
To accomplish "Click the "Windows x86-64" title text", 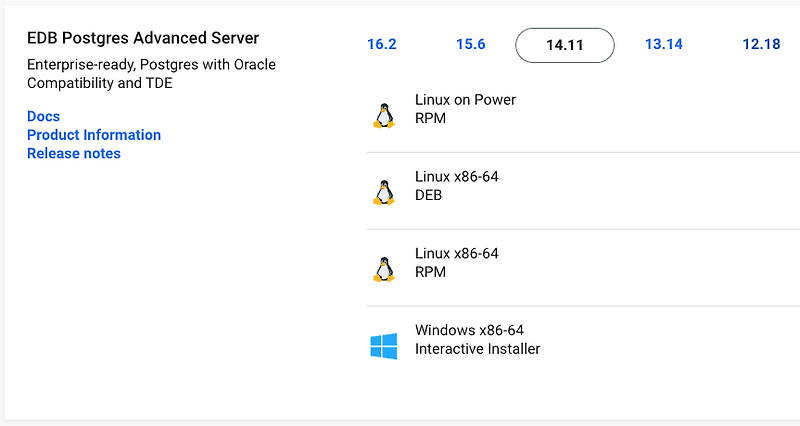I will (469, 331).
